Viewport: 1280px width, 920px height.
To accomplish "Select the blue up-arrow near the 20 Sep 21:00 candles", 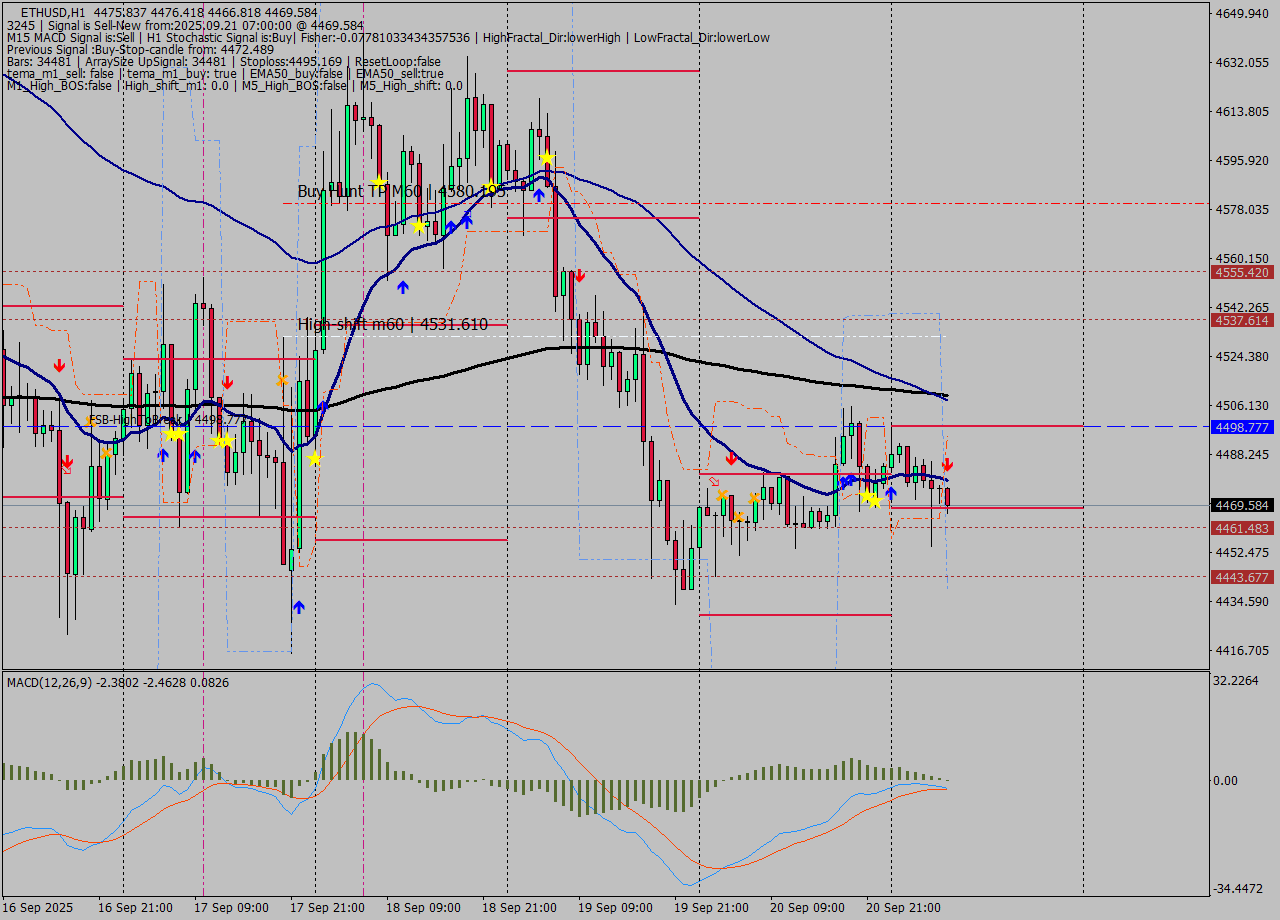I will point(891,493).
